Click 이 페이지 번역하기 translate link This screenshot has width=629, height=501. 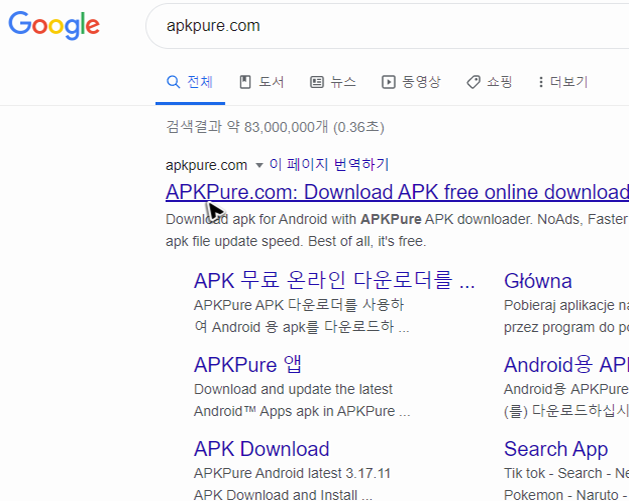tap(329, 164)
